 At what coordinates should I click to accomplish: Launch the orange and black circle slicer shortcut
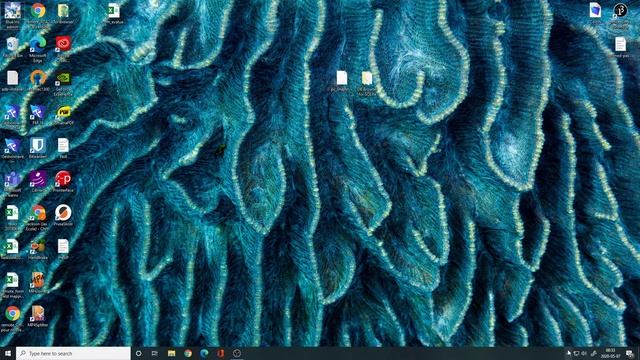tap(63, 213)
